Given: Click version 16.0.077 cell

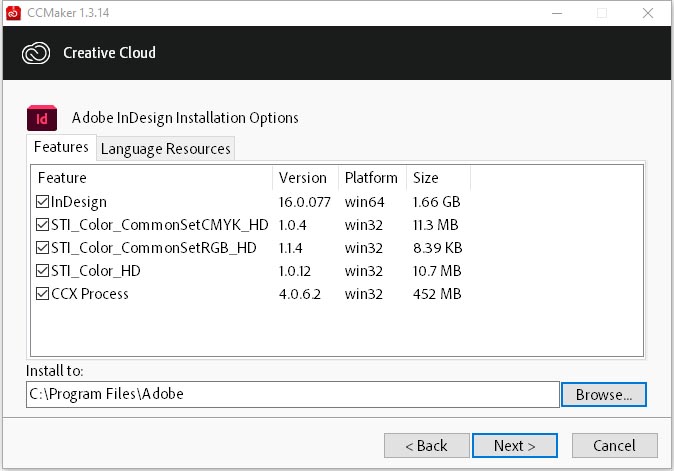Looking at the screenshot, I should click(x=305, y=202).
